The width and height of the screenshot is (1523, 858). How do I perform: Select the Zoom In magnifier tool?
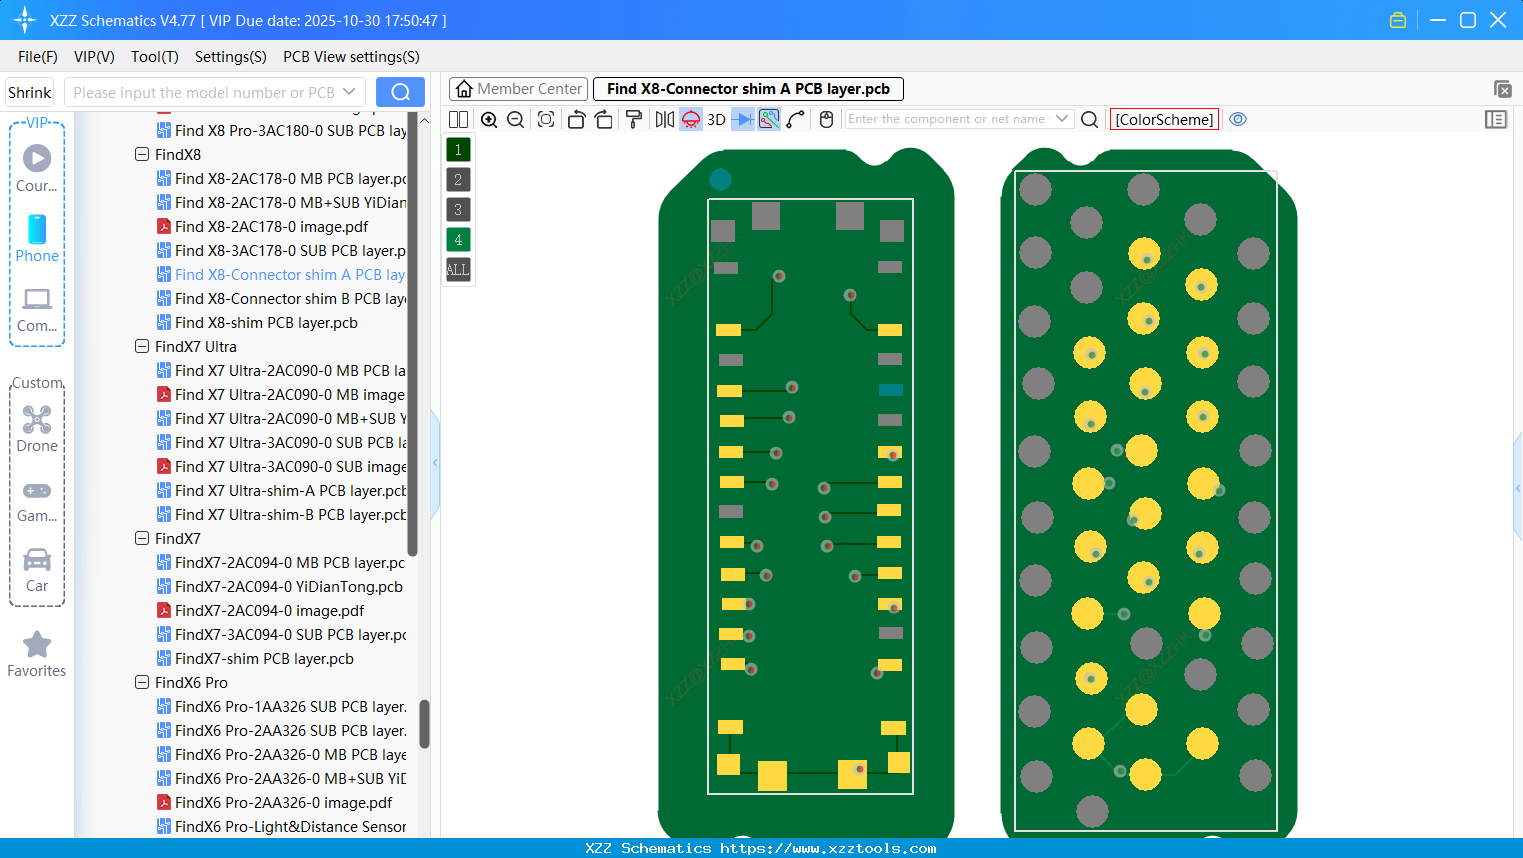pyautogui.click(x=489, y=119)
